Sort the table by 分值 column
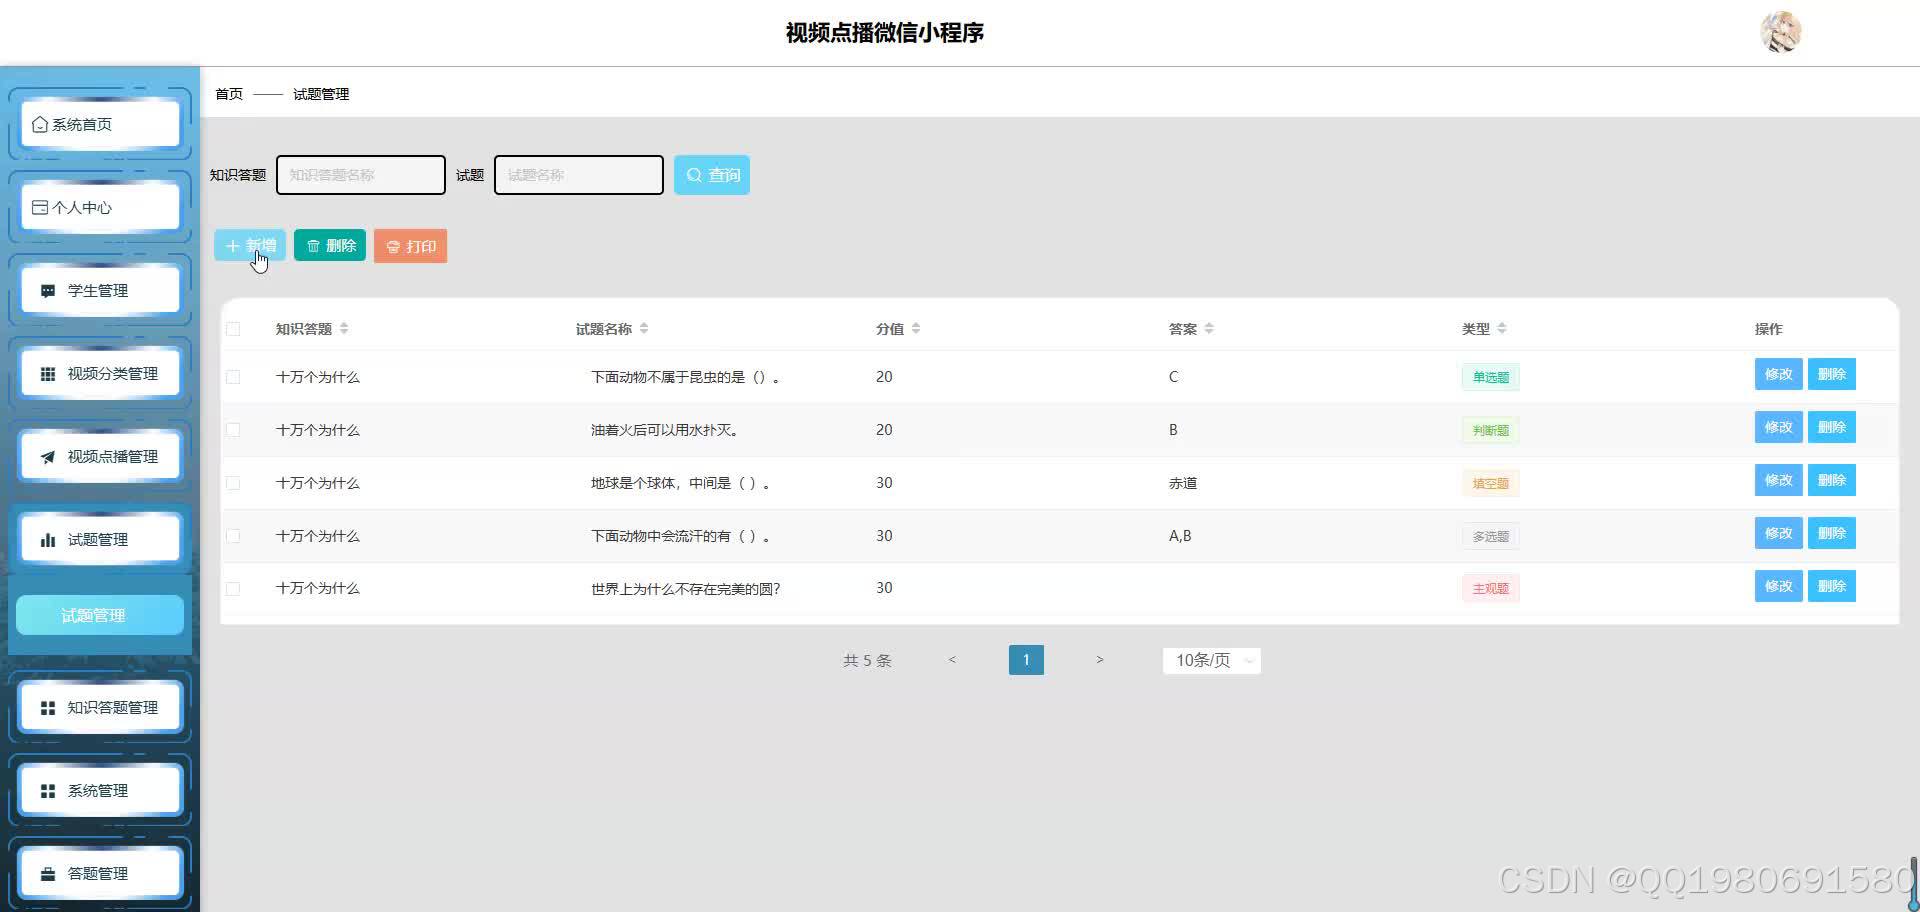This screenshot has height=912, width=1920. point(915,328)
